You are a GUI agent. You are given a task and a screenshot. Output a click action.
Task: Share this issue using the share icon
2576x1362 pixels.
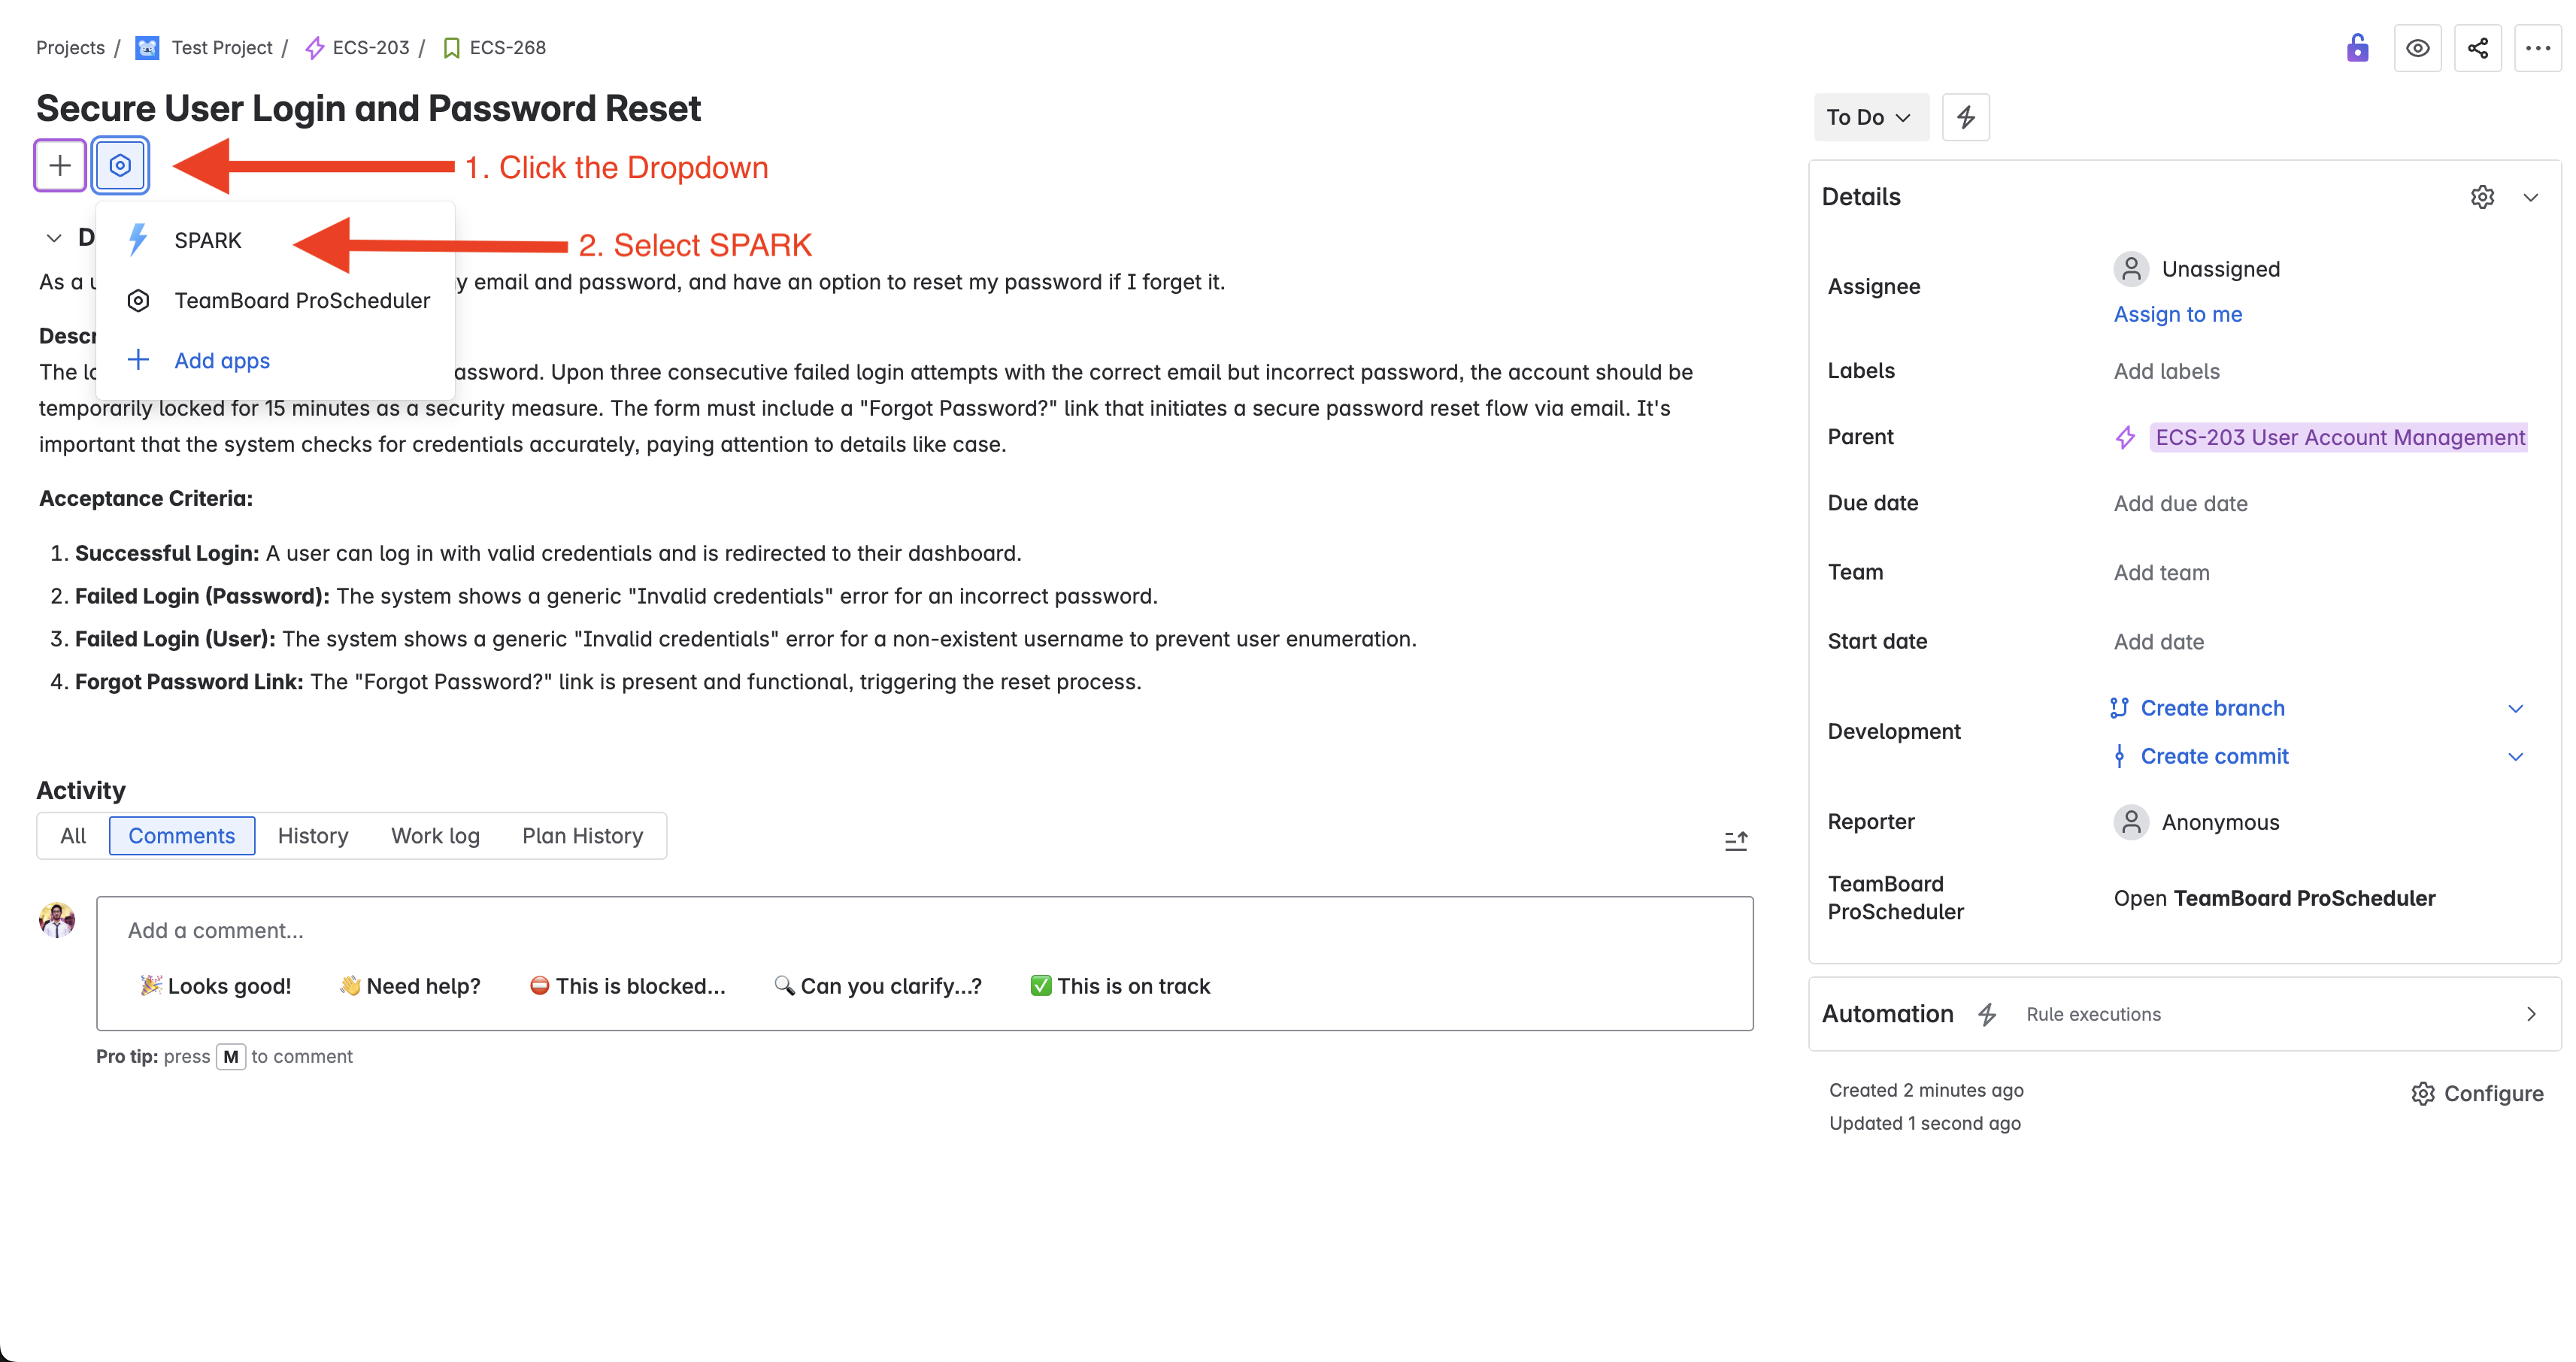pos(2479,47)
